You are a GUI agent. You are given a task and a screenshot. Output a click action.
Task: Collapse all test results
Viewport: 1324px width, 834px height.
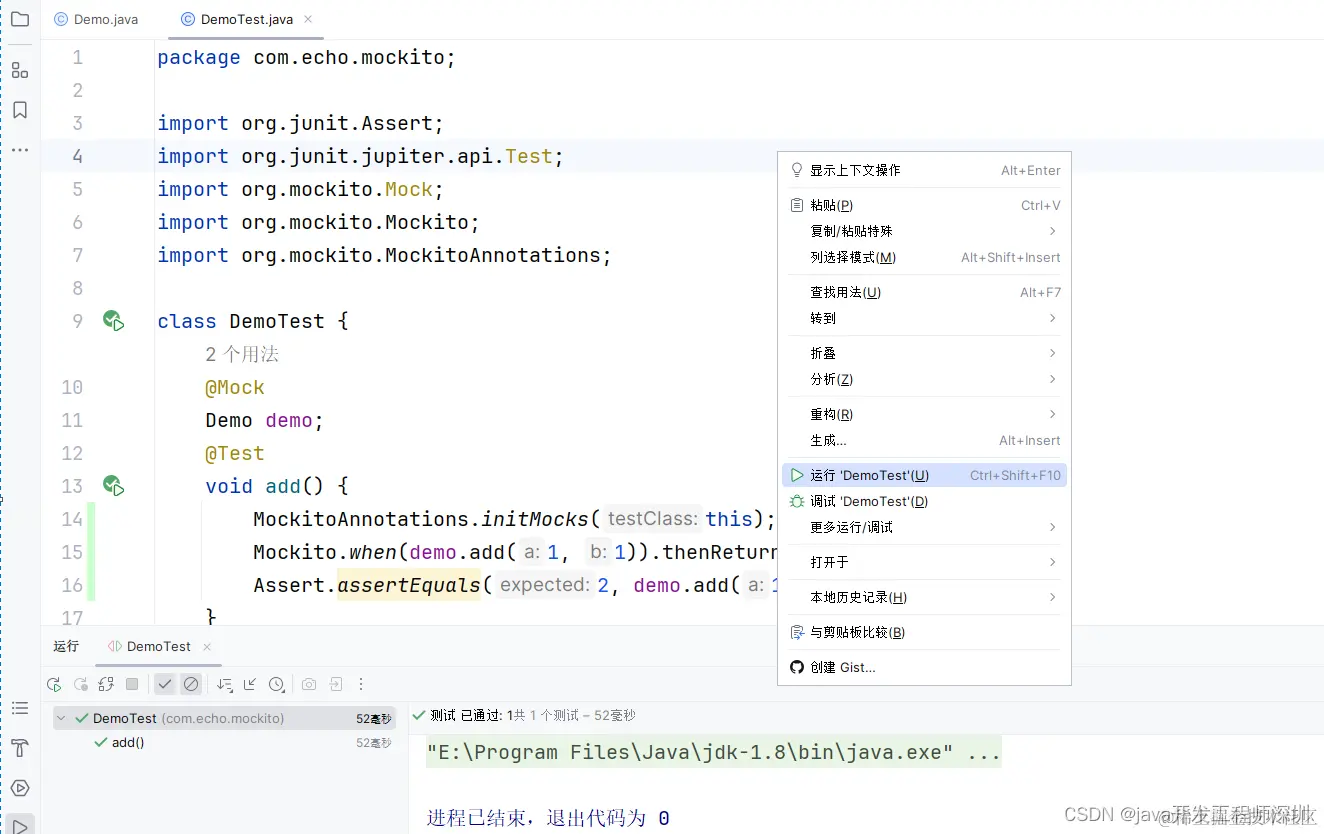[250, 685]
